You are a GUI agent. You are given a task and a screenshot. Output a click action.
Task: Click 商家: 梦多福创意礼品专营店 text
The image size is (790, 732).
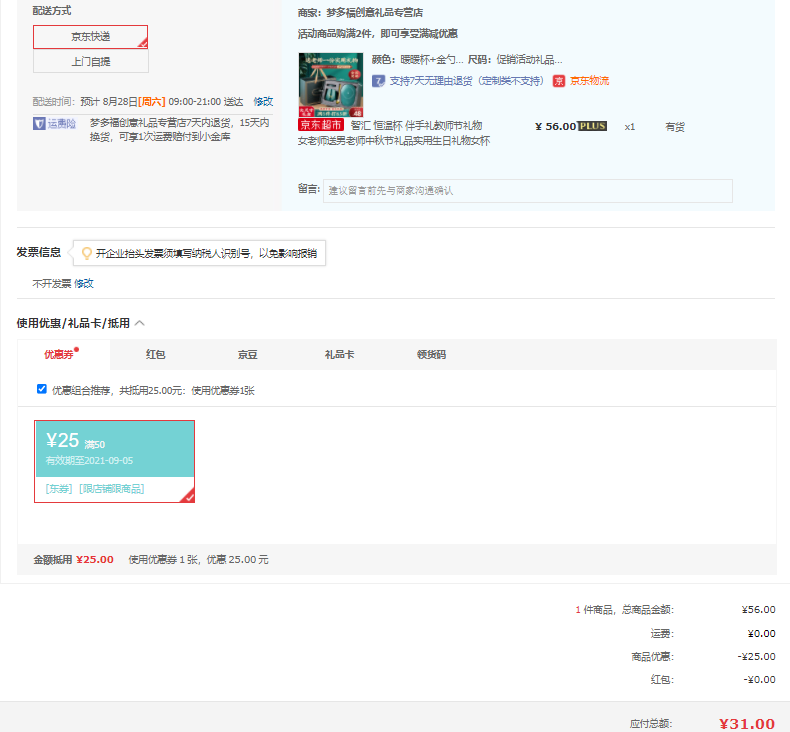coord(360,13)
